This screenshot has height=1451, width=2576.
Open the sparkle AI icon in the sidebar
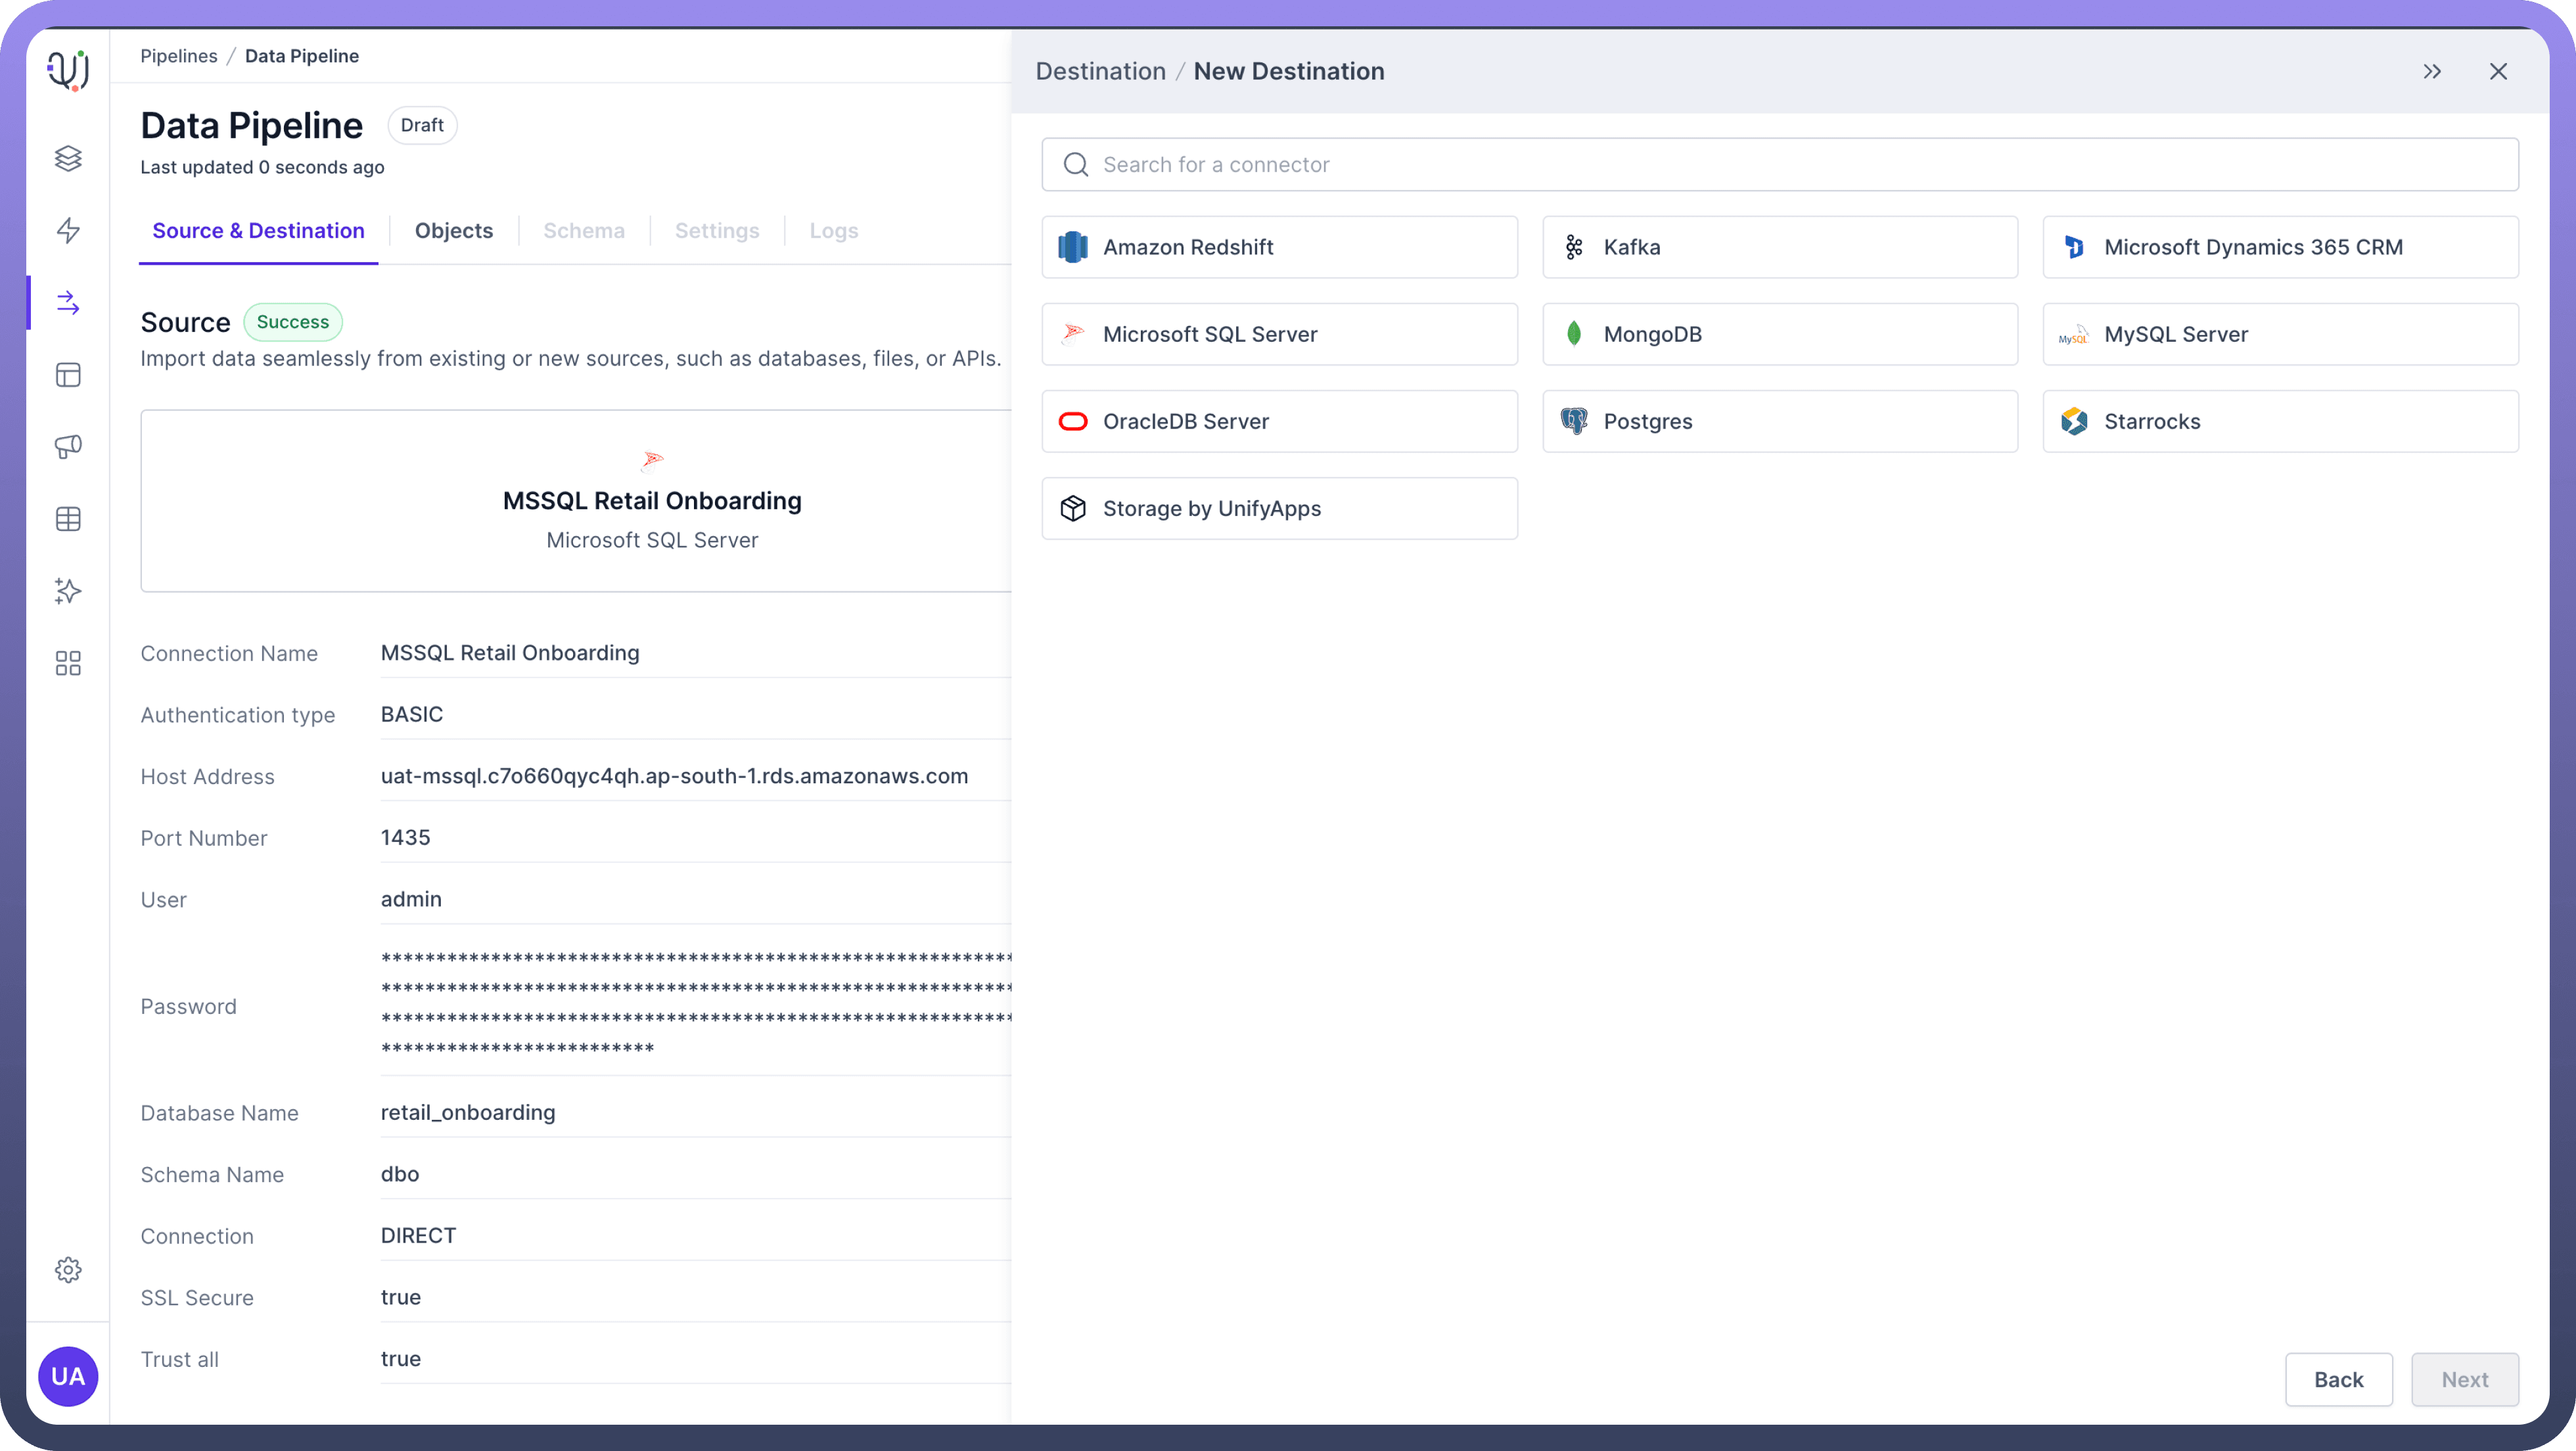point(68,591)
